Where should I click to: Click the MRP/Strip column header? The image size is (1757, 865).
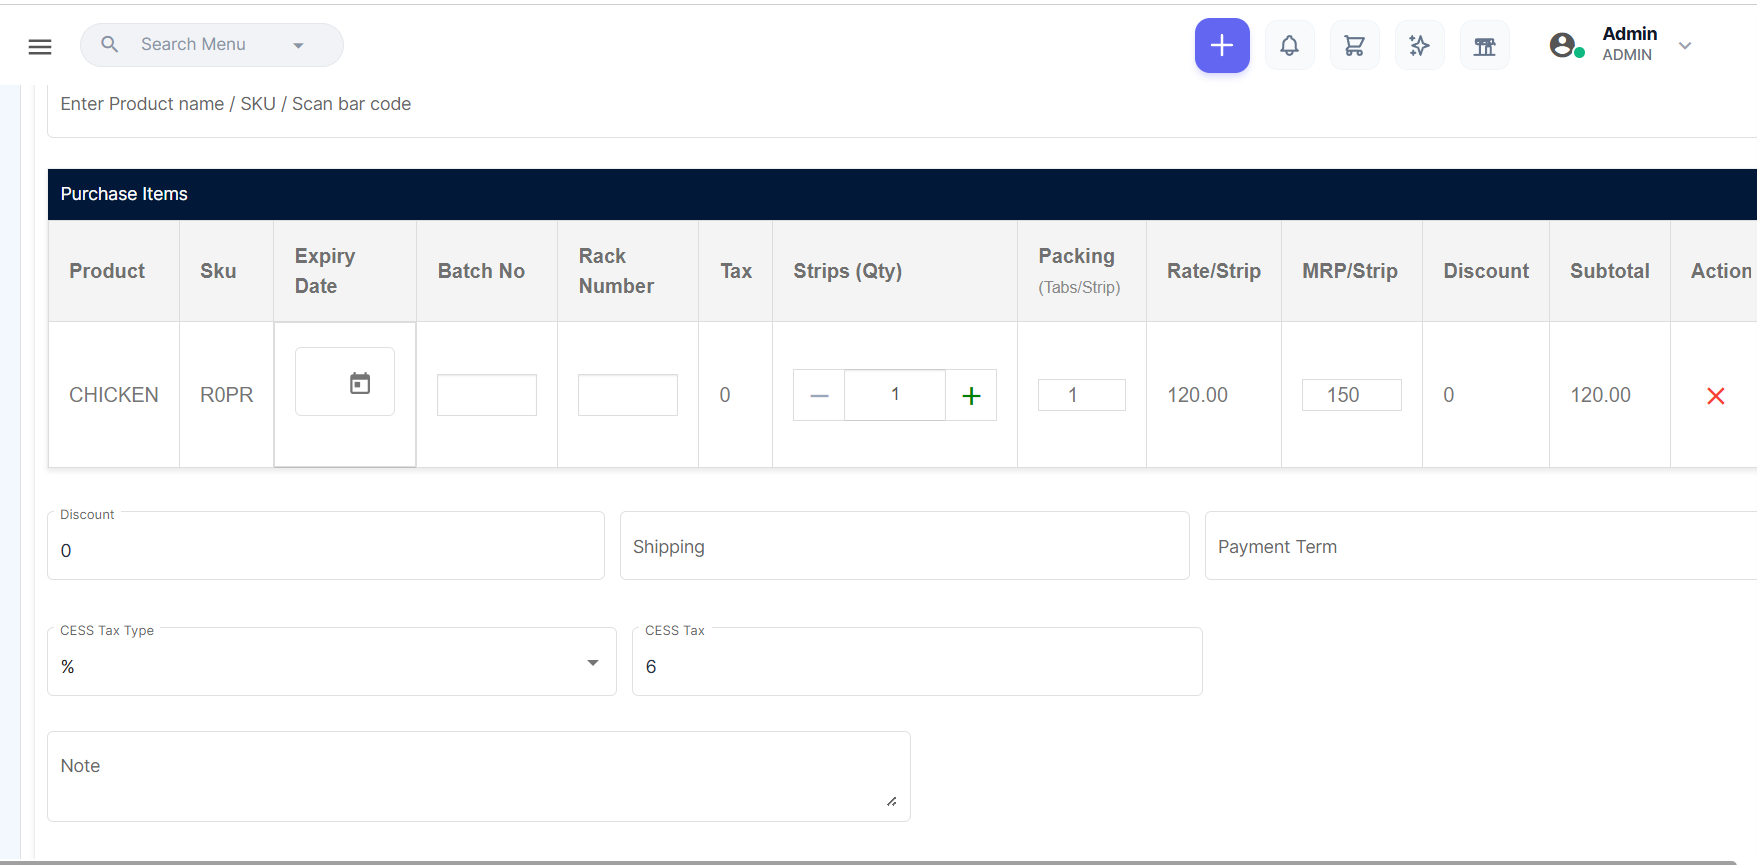coord(1350,271)
